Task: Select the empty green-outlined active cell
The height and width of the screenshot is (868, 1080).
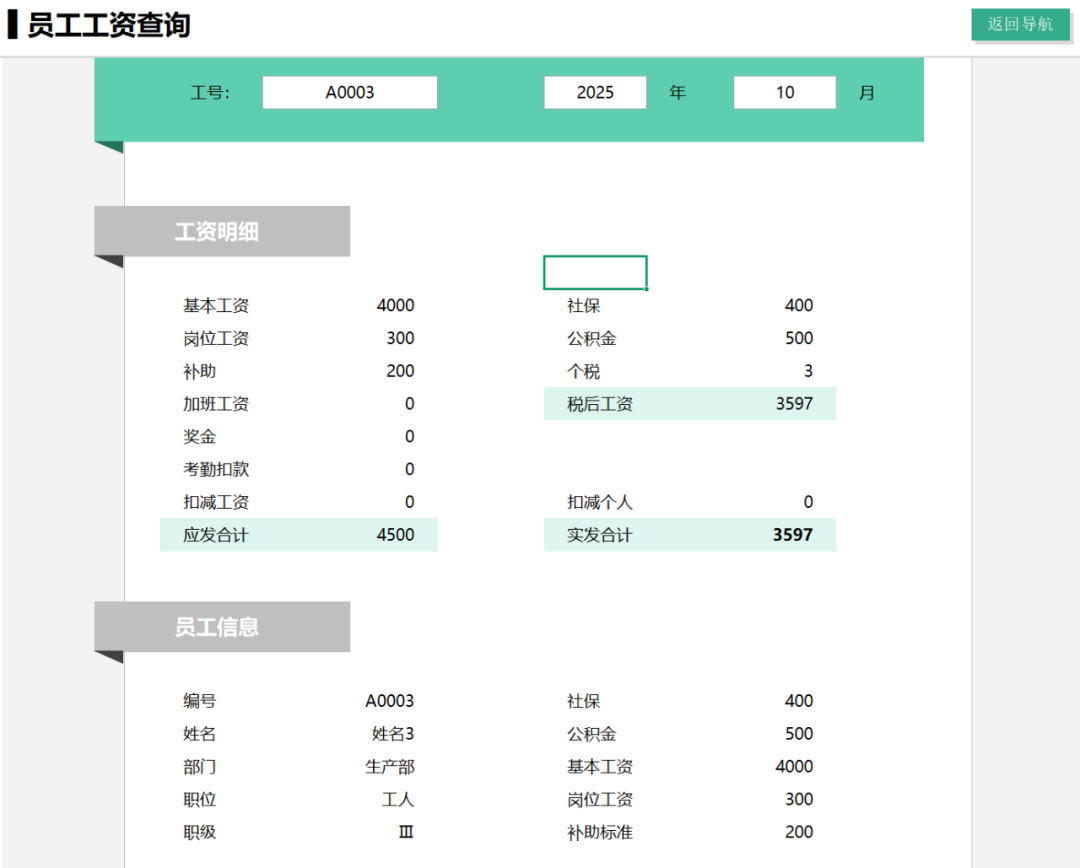Action: tap(595, 272)
